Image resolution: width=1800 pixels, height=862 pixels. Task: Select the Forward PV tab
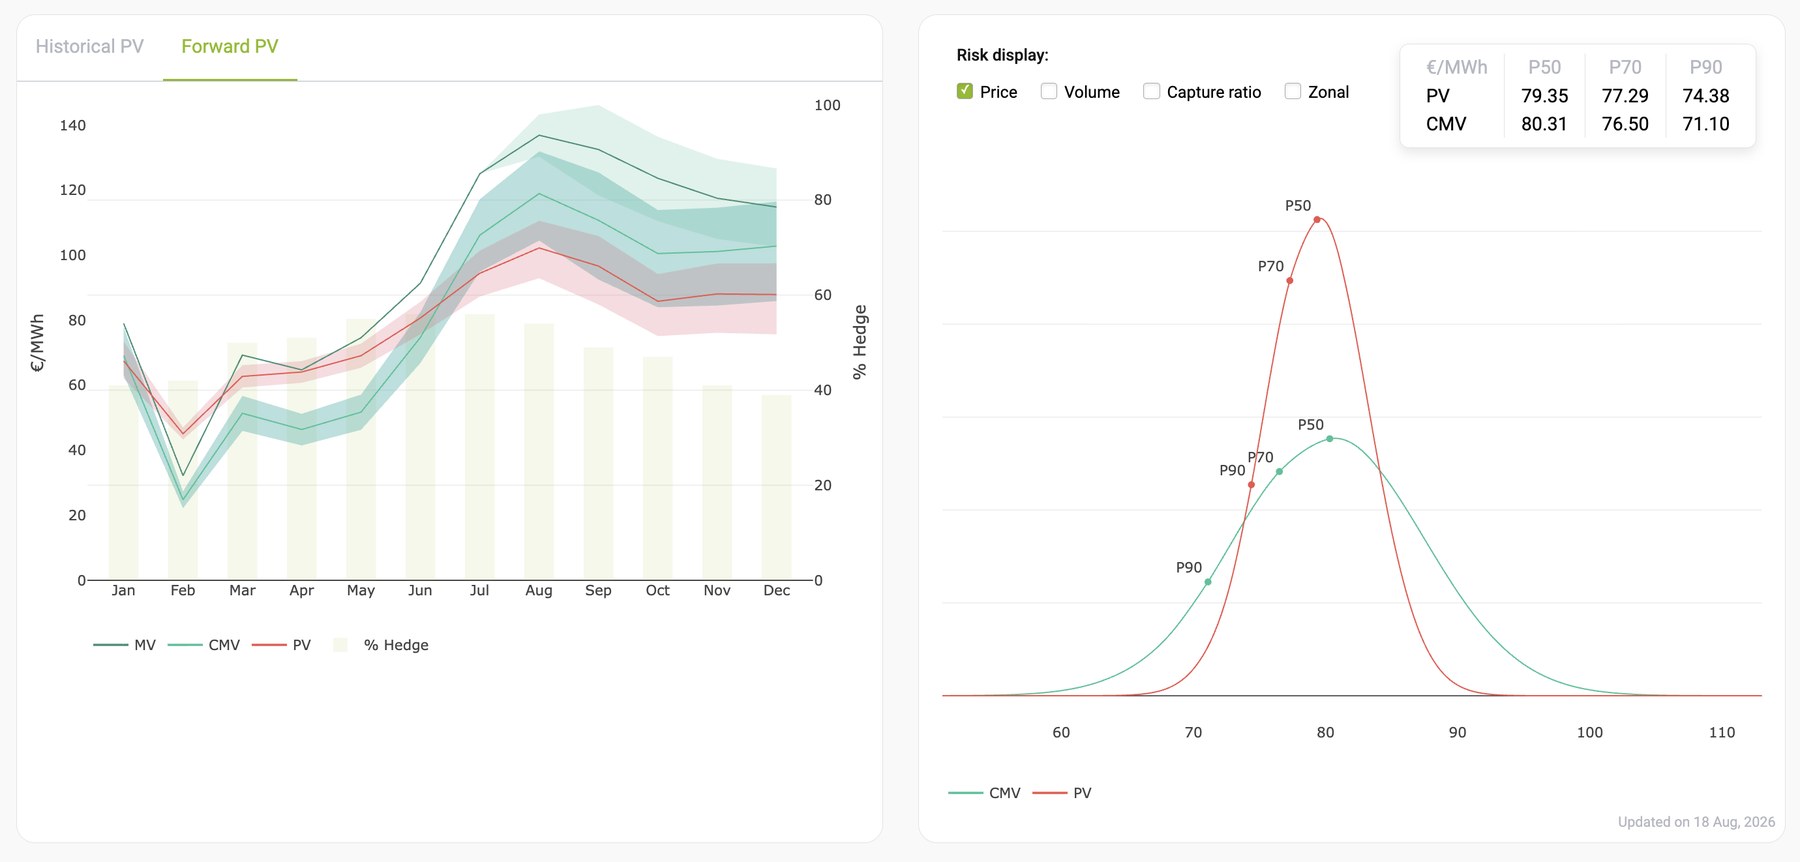point(230,46)
